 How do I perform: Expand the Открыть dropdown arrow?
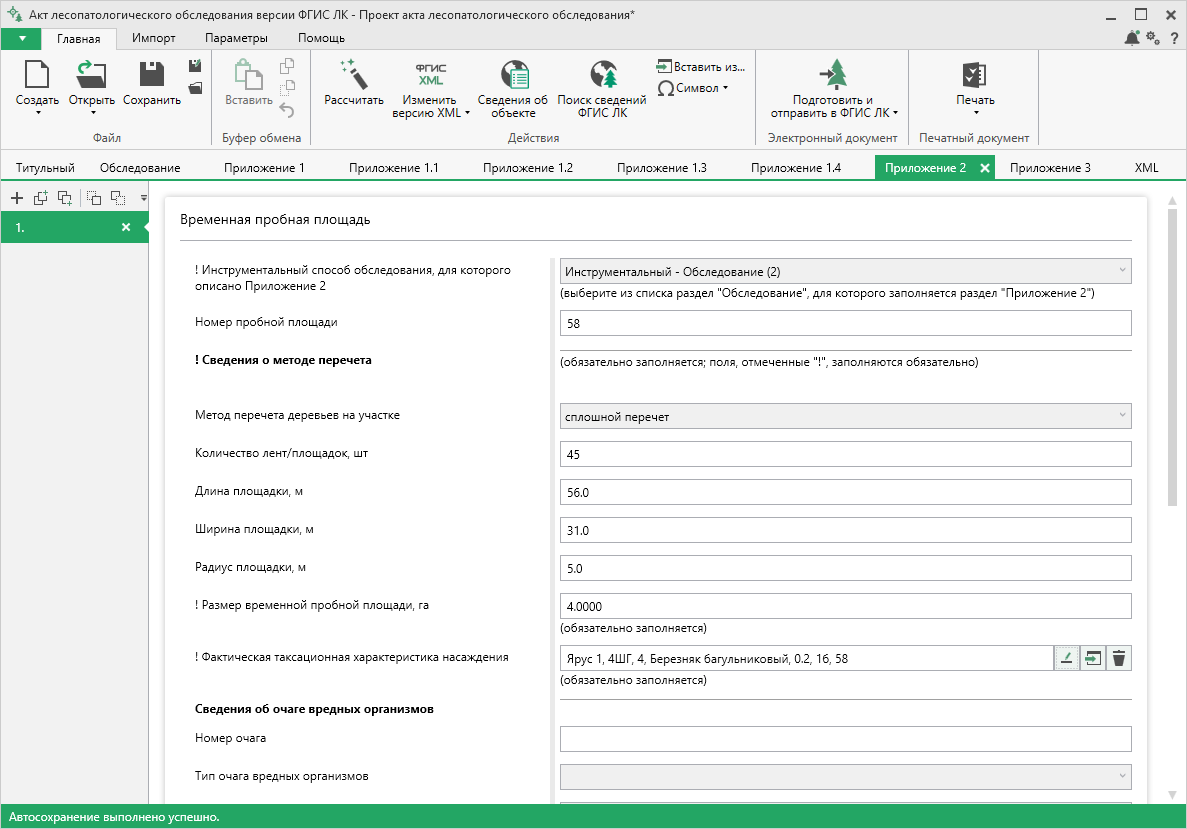pyautogui.click(x=93, y=114)
